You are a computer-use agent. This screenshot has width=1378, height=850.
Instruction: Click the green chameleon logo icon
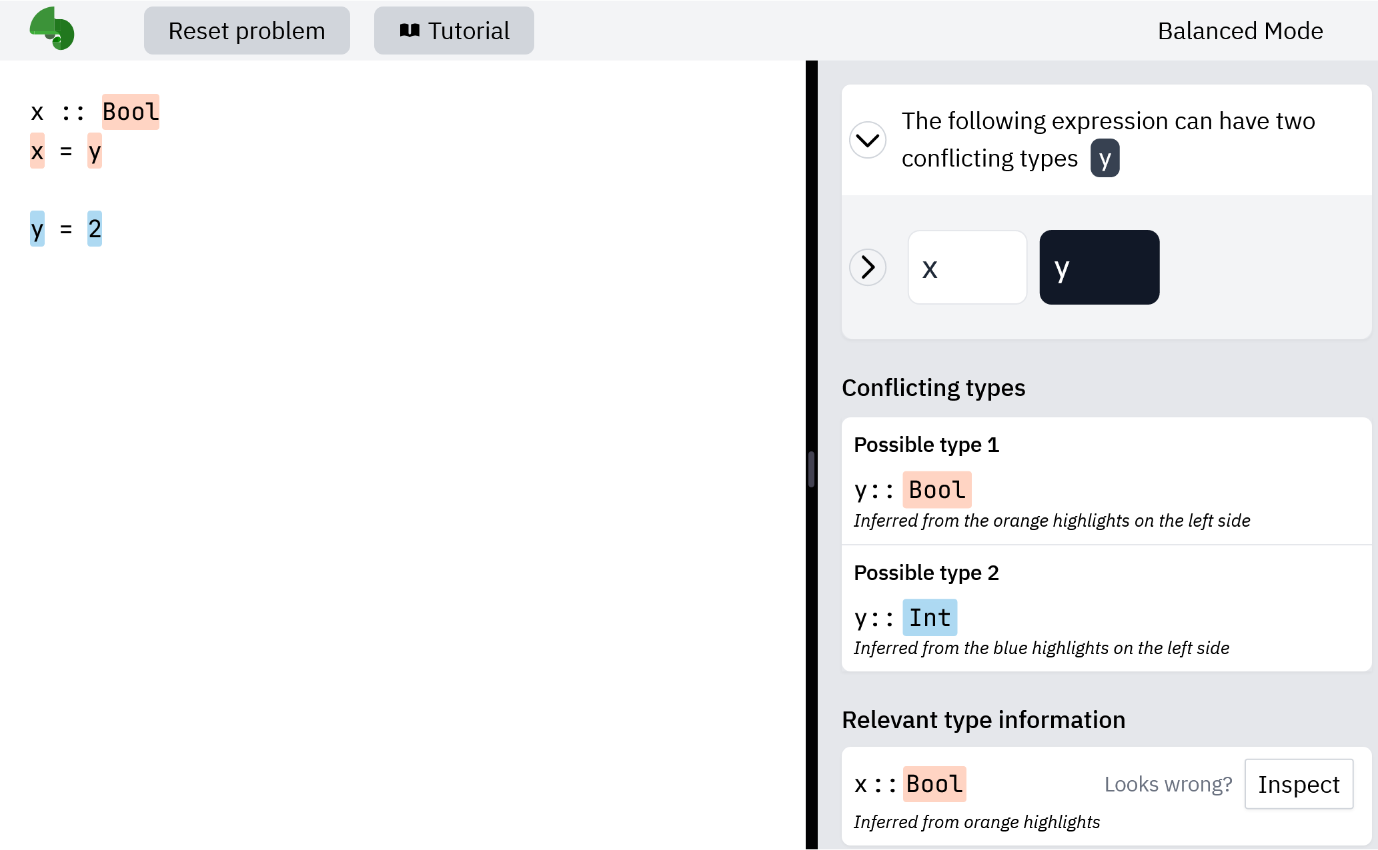point(52,28)
